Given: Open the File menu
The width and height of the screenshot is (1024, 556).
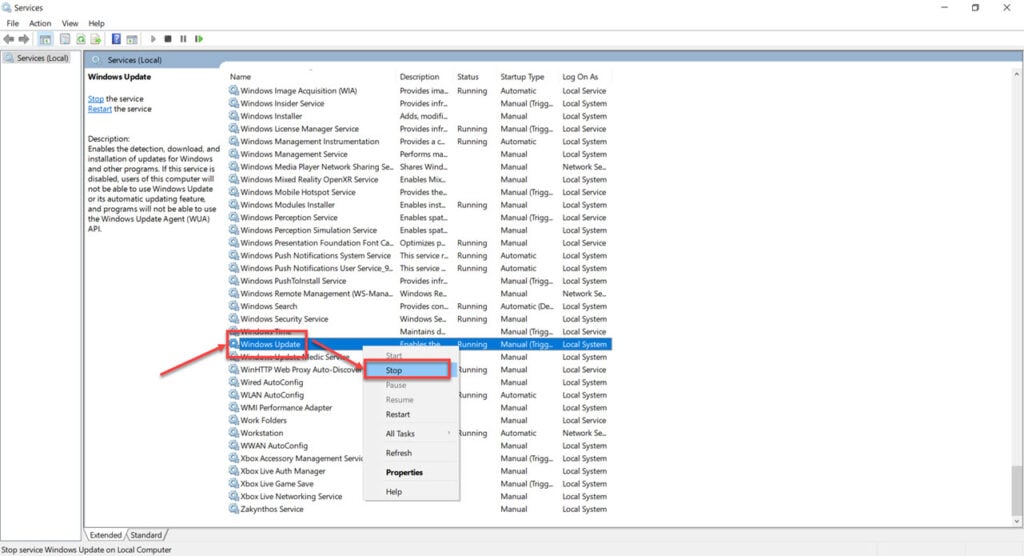Looking at the screenshot, I should pyautogui.click(x=12, y=24).
